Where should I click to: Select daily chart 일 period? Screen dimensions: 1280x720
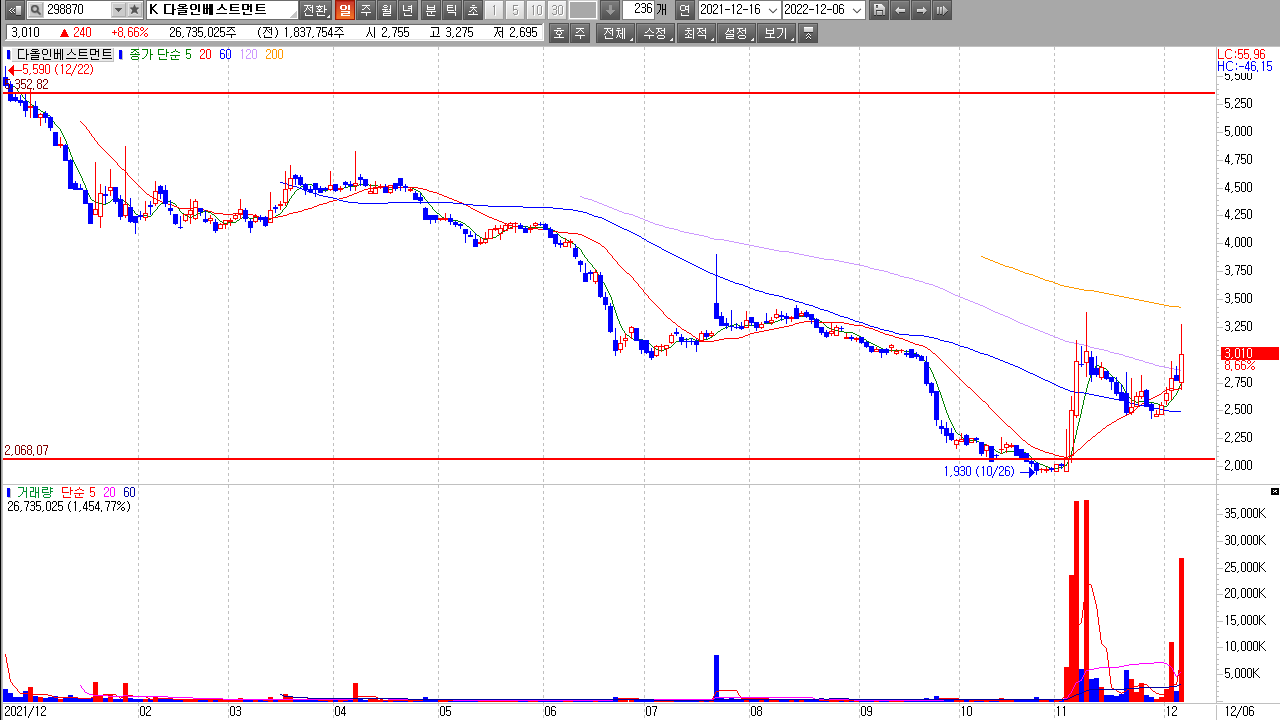(344, 10)
